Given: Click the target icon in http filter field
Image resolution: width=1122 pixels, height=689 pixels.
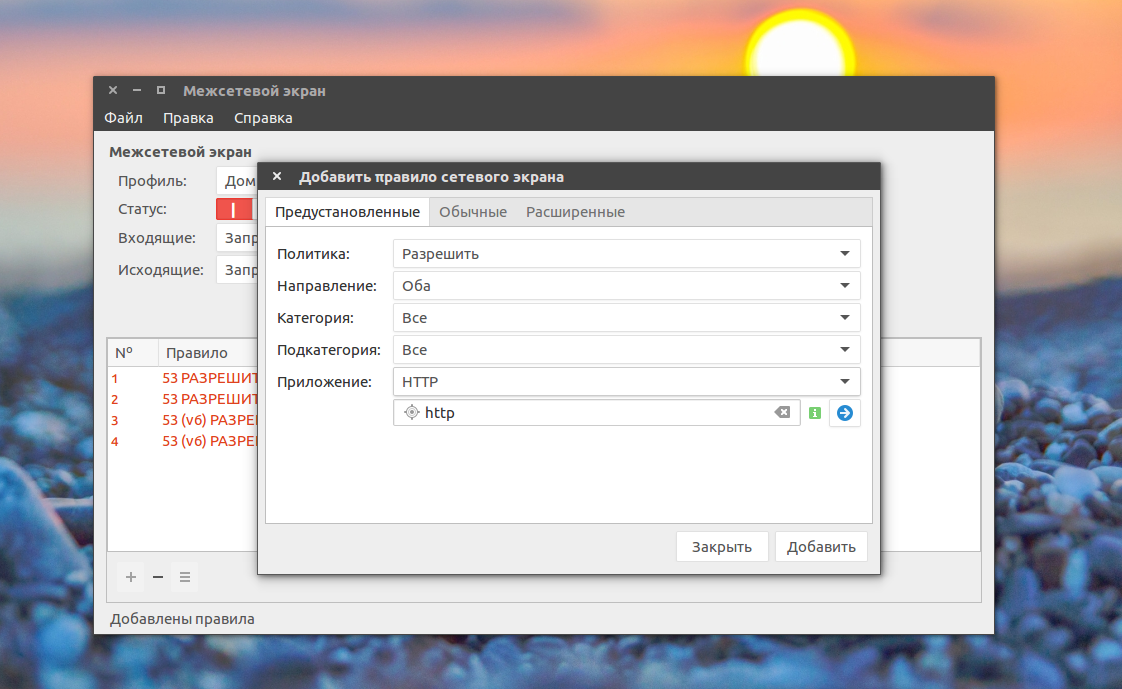Looking at the screenshot, I should 411,412.
